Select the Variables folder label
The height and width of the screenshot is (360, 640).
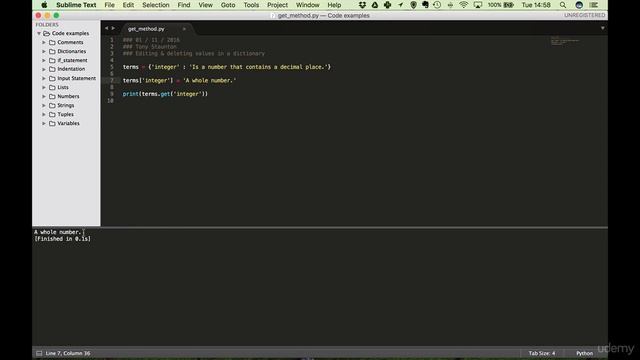(68, 123)
